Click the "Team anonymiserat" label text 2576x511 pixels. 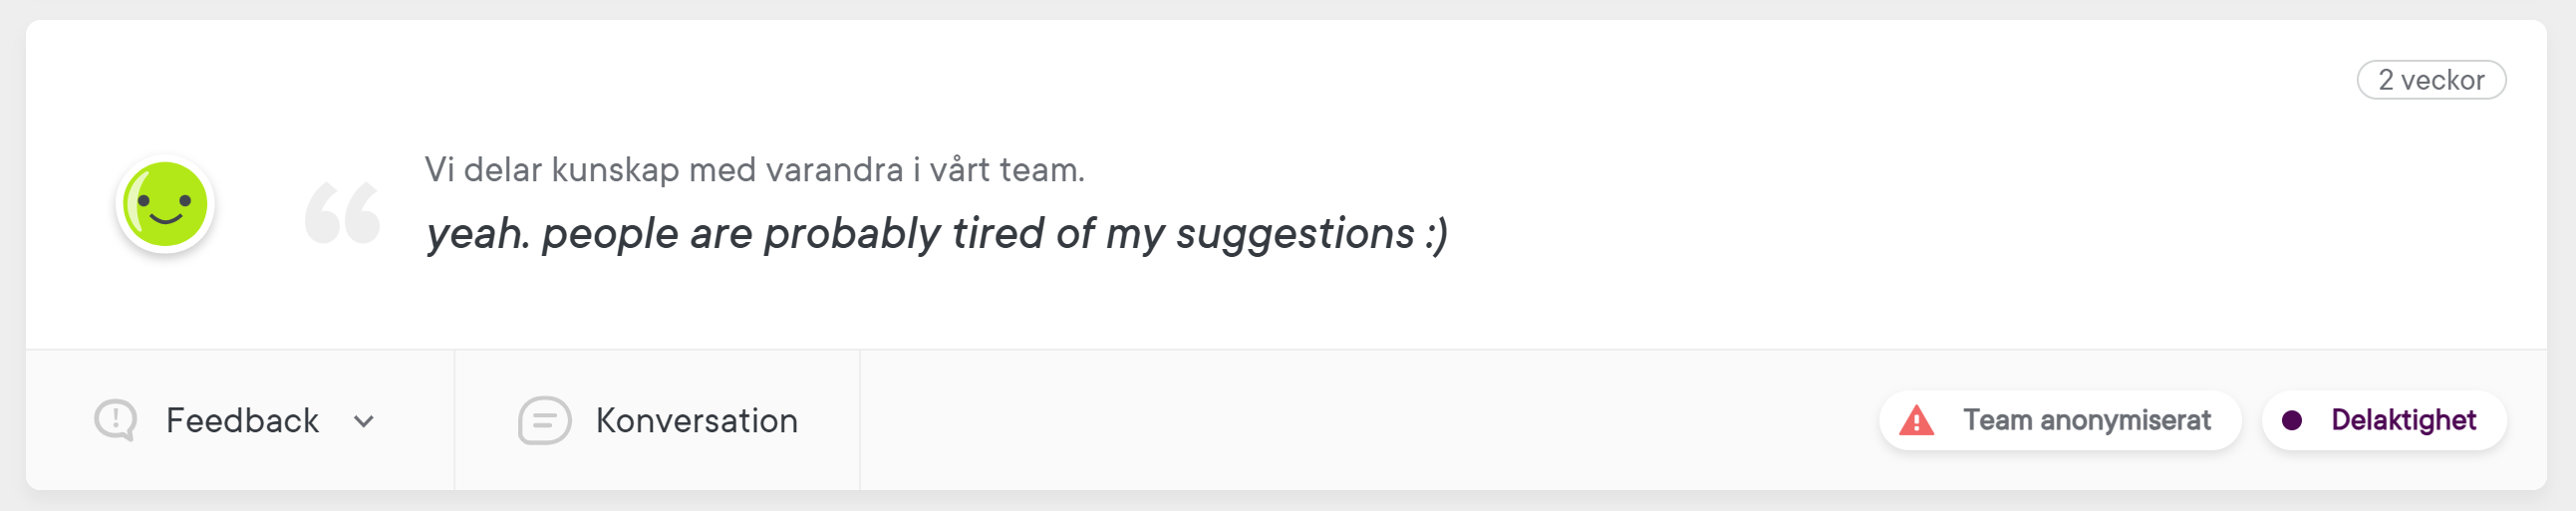click(x=2086, y=420)
